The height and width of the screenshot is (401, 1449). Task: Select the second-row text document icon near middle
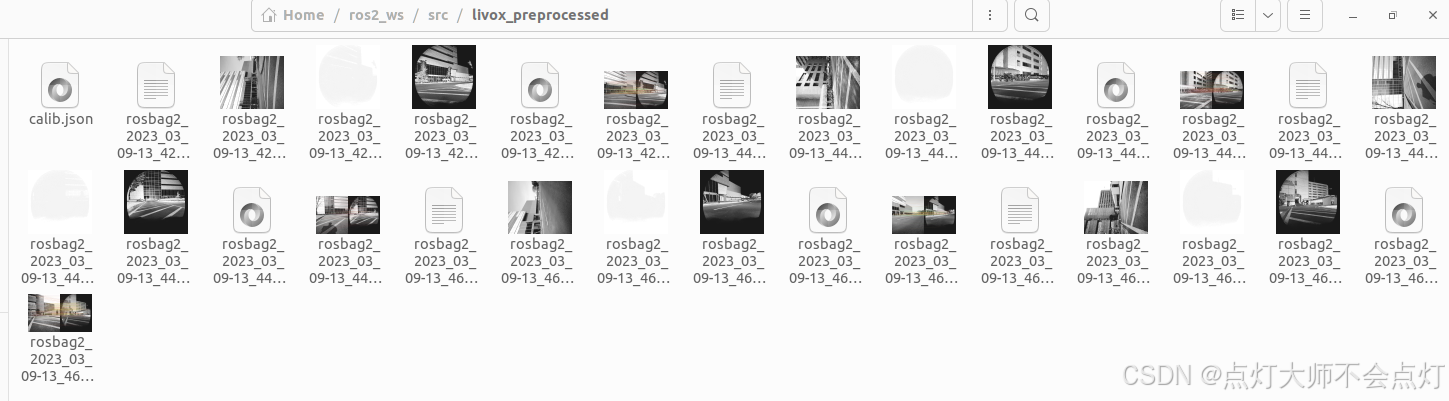[444, 210]
